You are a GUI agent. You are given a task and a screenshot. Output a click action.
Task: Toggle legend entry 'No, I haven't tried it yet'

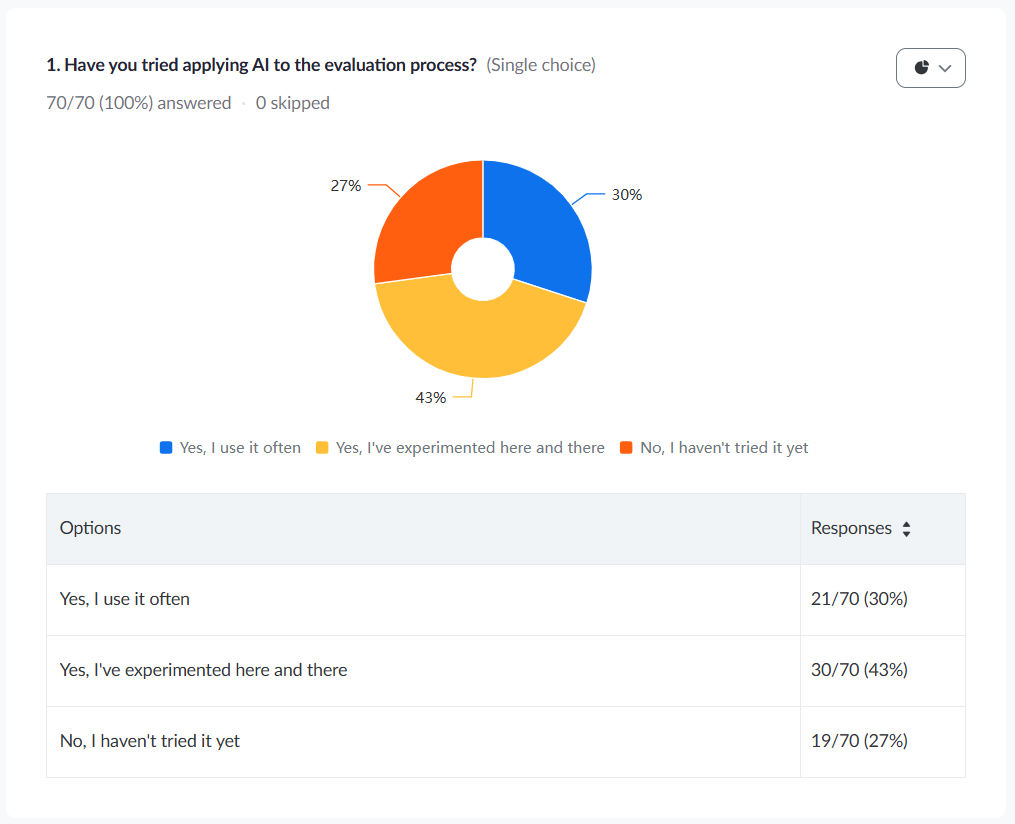tap(724, 448)
